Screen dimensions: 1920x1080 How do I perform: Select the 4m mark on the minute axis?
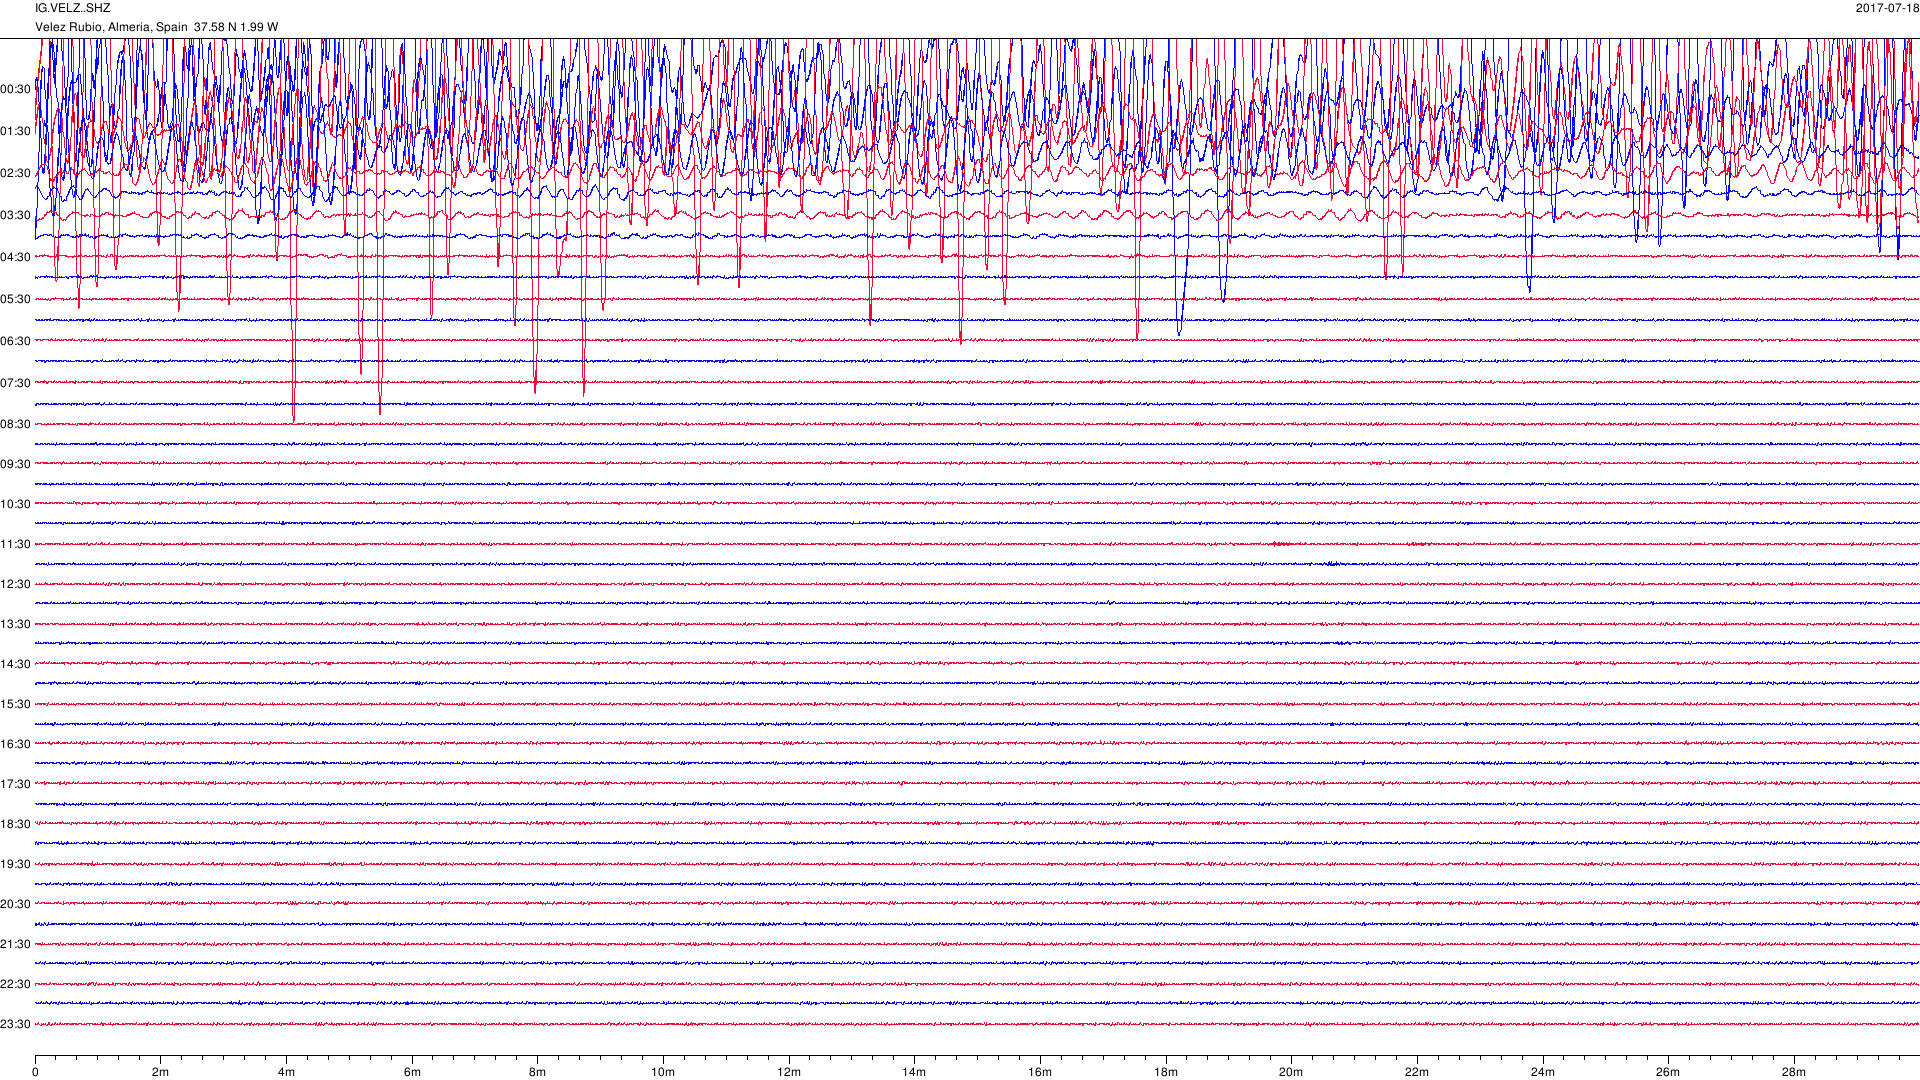[x=286, y=1072]
